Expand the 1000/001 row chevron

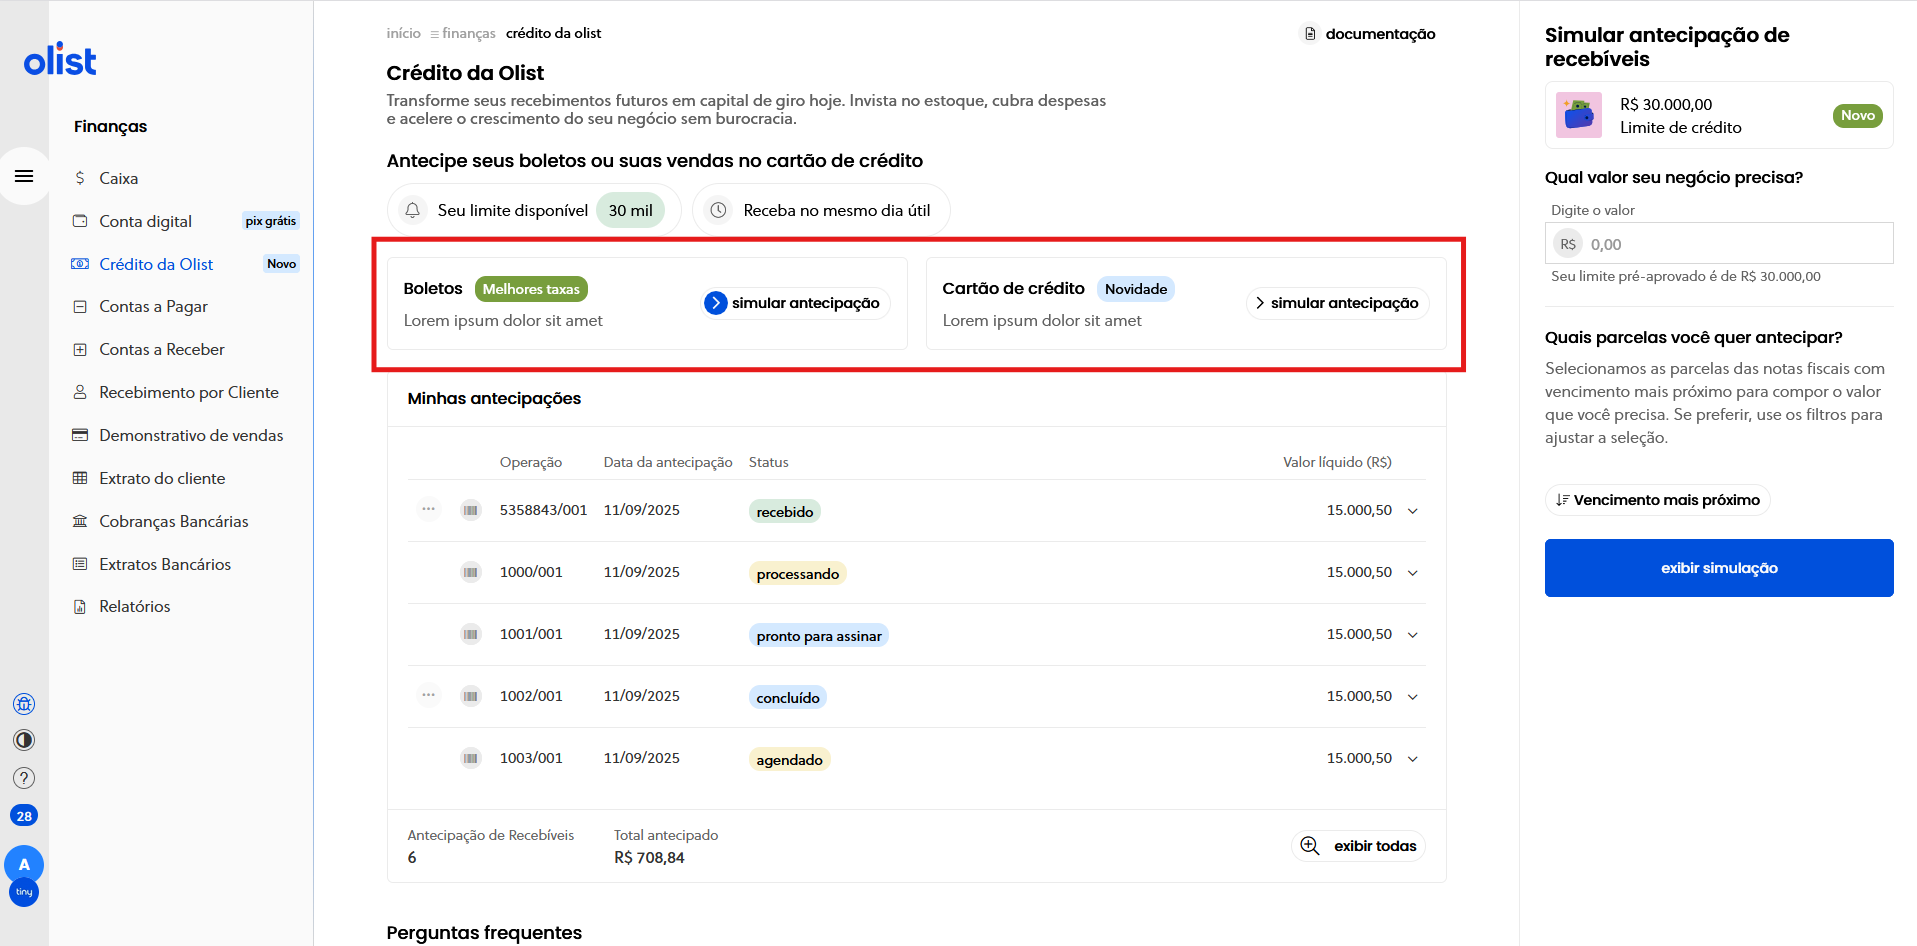(1413, 573)
